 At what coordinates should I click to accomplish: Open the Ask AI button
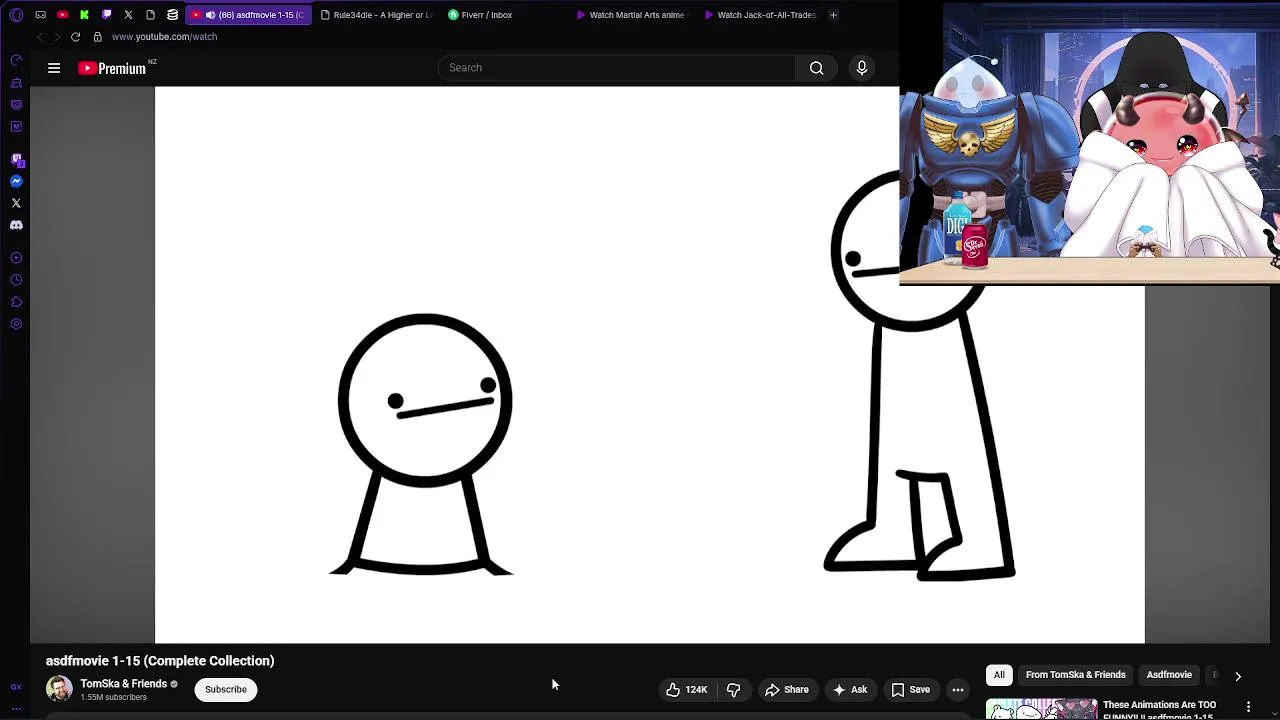point(850,689)
